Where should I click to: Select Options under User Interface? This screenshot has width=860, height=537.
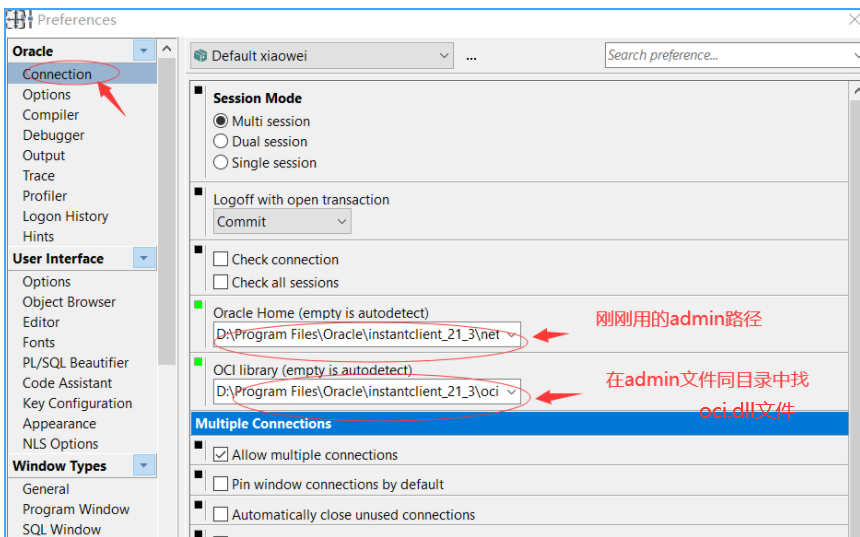(47, 281)
